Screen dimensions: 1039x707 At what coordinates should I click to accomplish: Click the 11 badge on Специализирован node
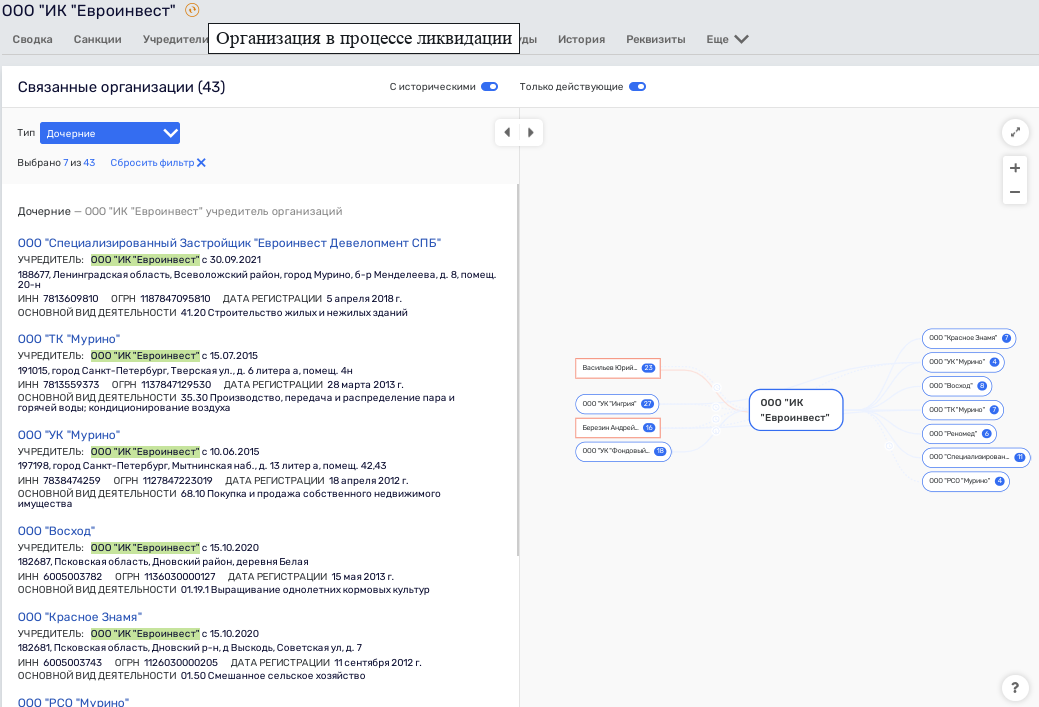pyautogui.click(x=1020, y=457)
